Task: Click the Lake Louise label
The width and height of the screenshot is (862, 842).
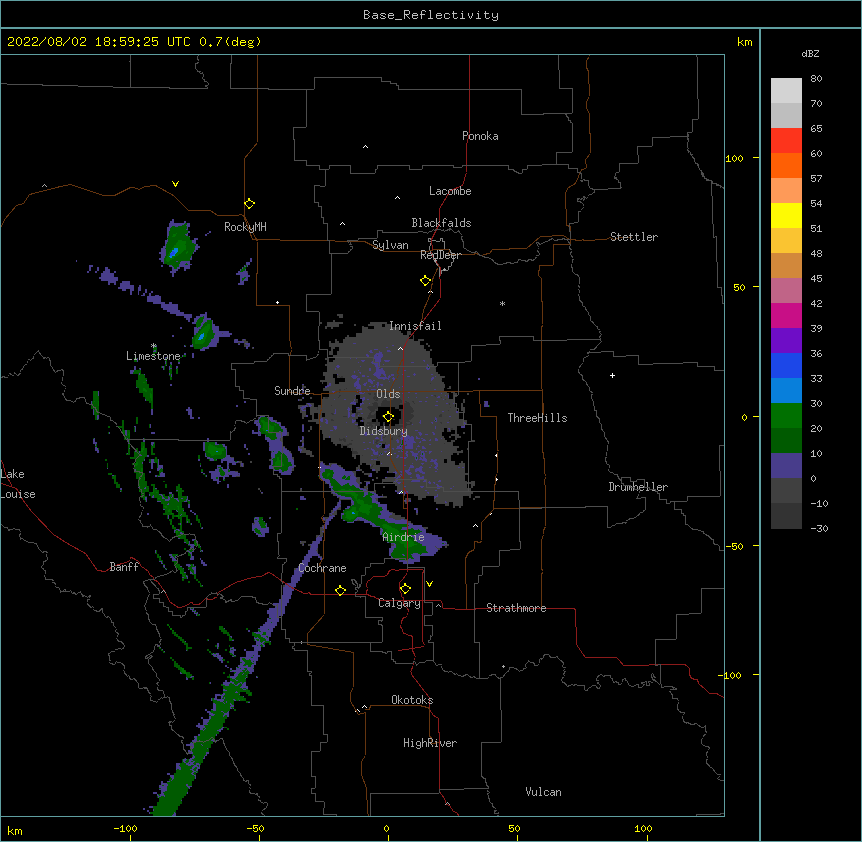Action: pyautogui.click(x=18, y=484)
